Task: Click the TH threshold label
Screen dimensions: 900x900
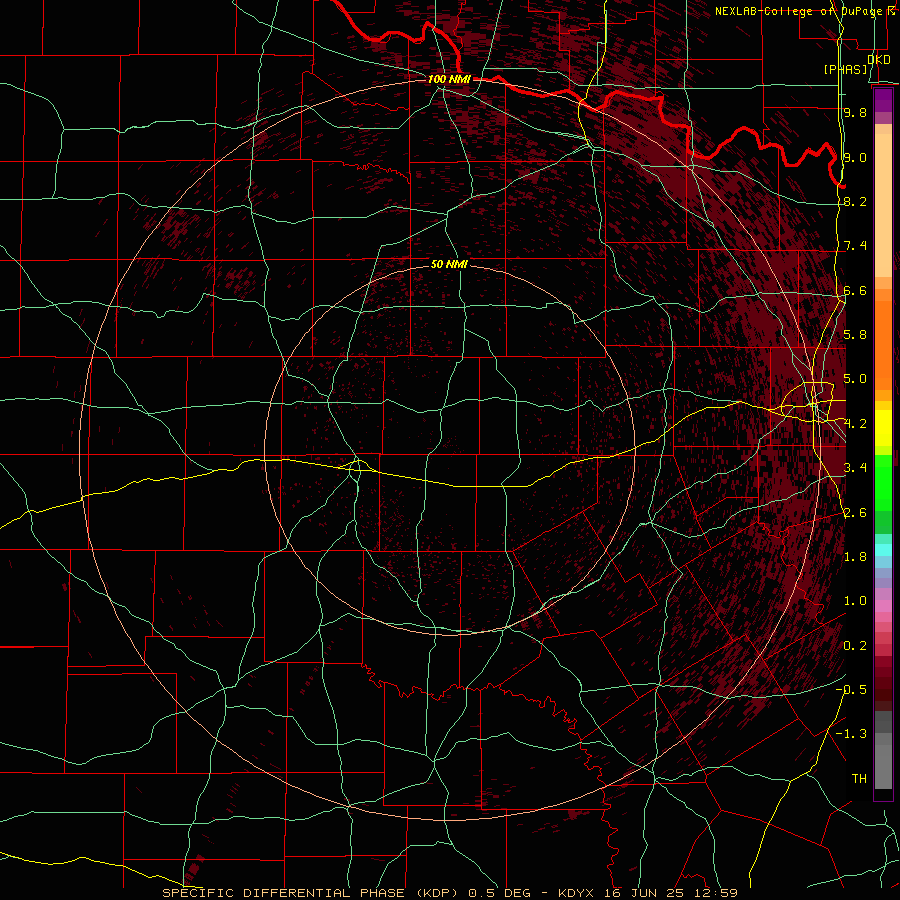Action: (859, 779)
